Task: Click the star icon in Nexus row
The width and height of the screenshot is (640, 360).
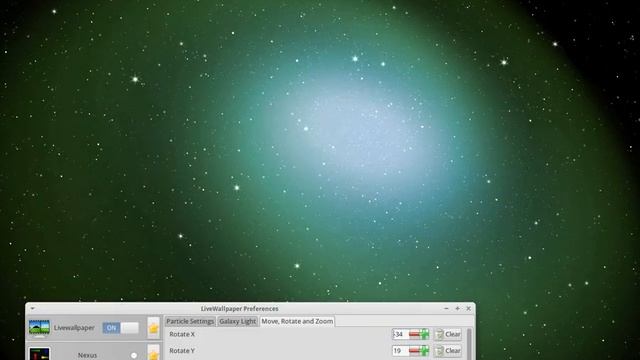Action: click(153, 353)
